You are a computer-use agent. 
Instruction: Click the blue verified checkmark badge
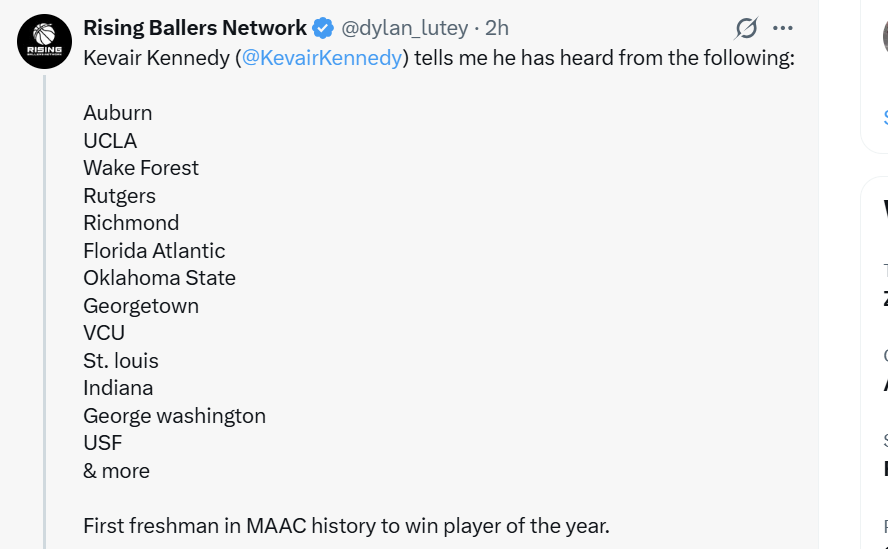point(324,28)
